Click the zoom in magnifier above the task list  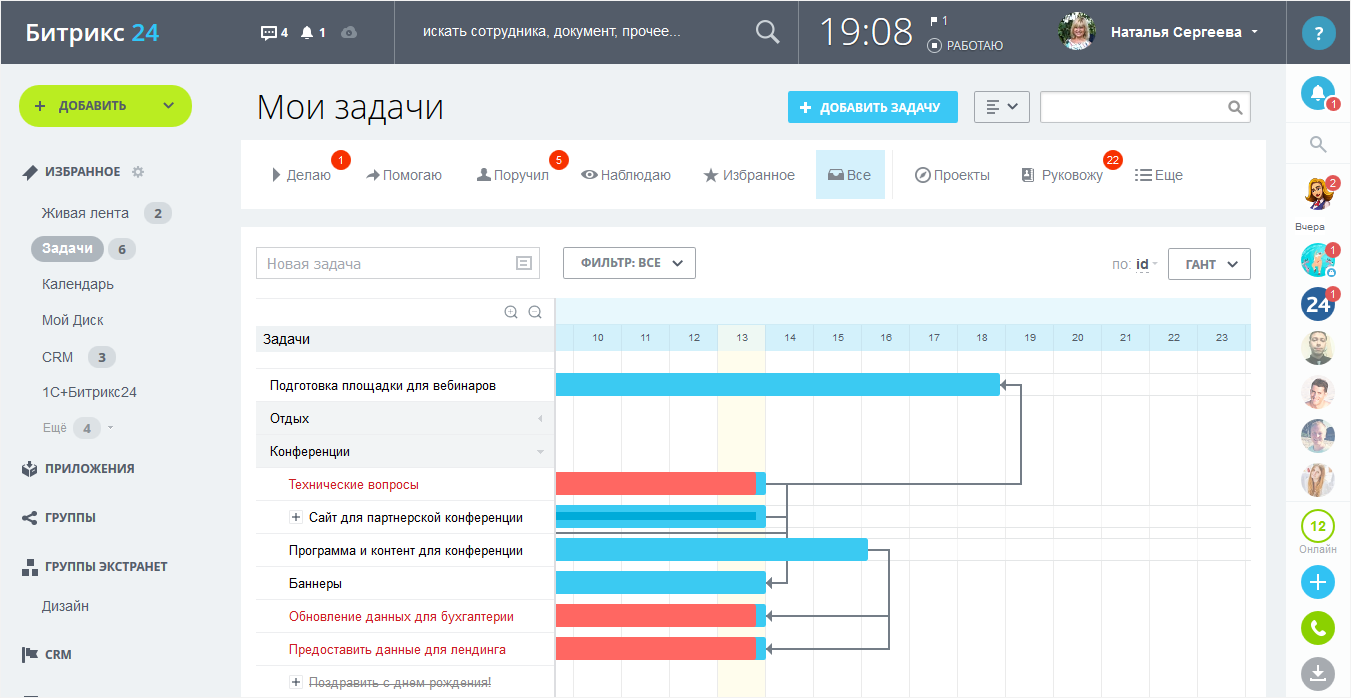[x=511, y=312]
